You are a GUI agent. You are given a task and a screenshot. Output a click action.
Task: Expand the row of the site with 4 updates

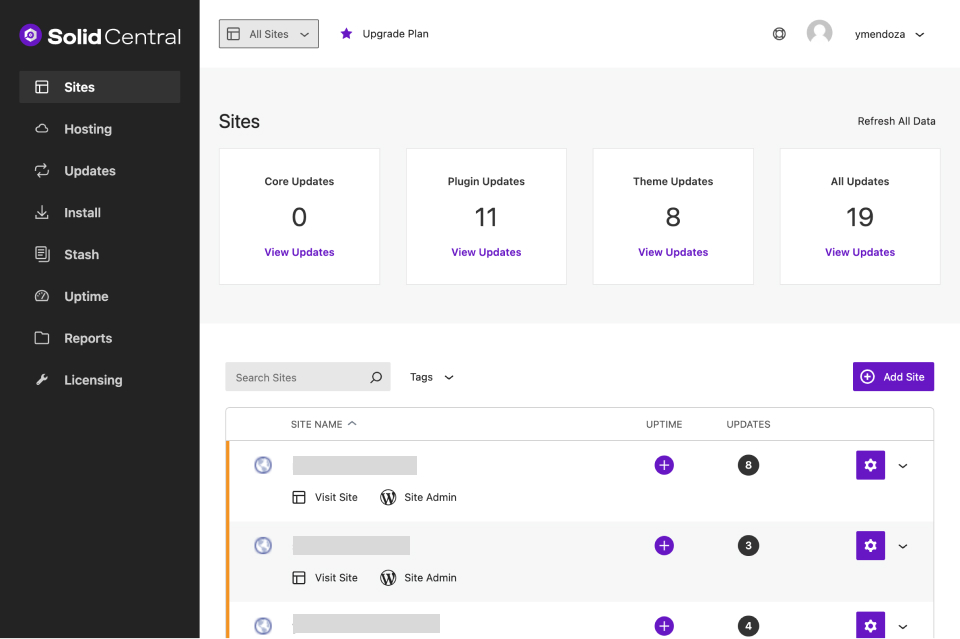[902, 626]
